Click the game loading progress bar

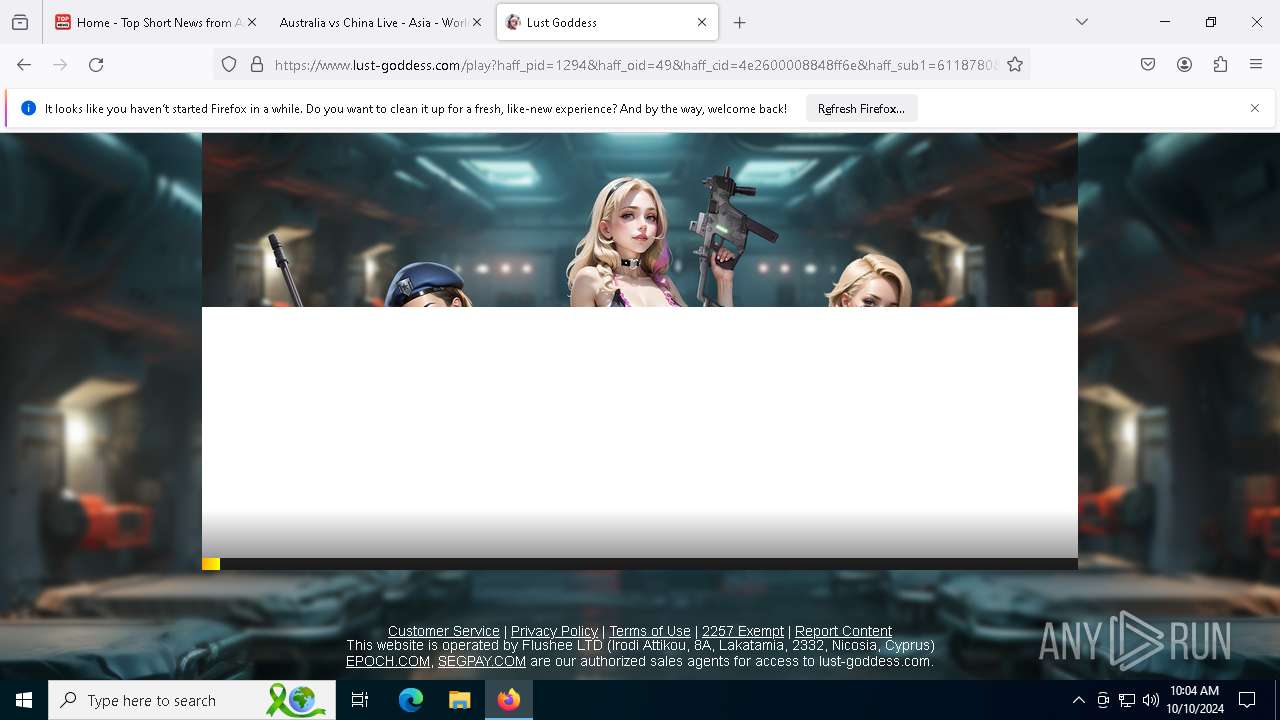coord(640,564)
